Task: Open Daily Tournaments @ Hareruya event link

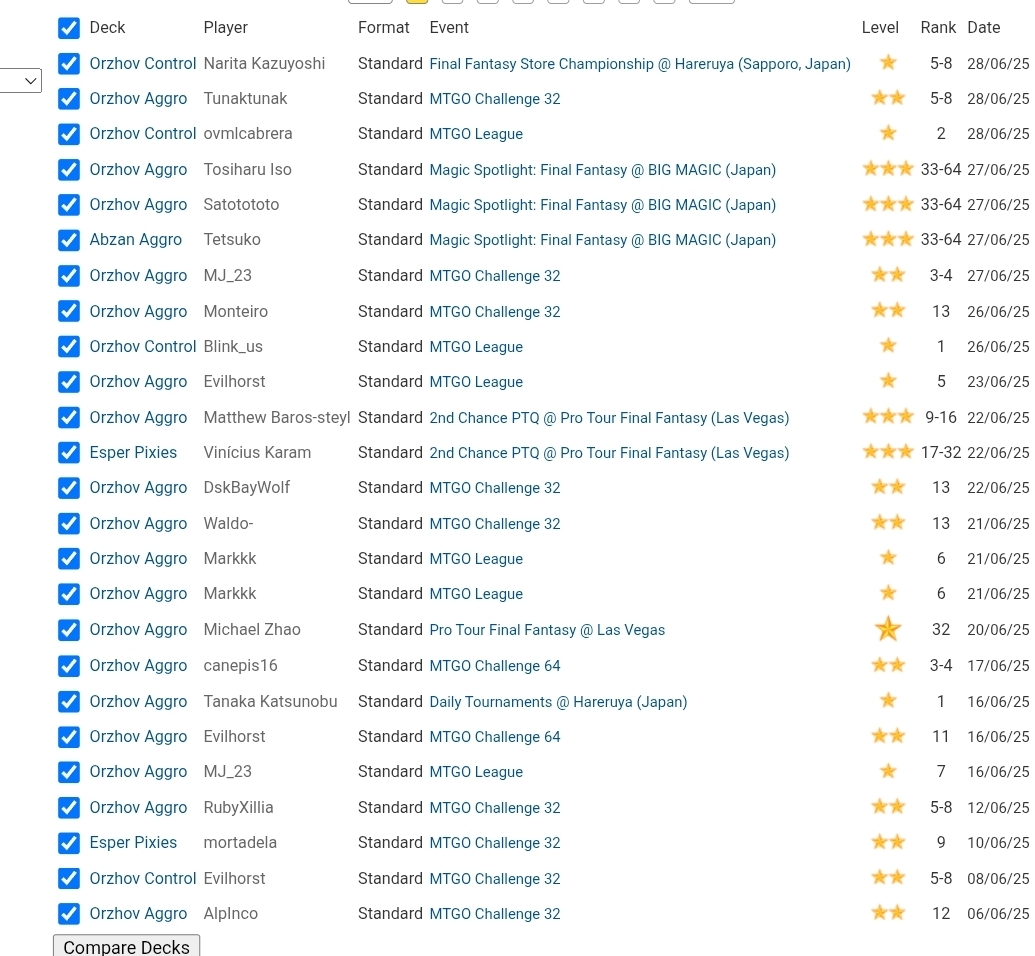Action: 558,701
